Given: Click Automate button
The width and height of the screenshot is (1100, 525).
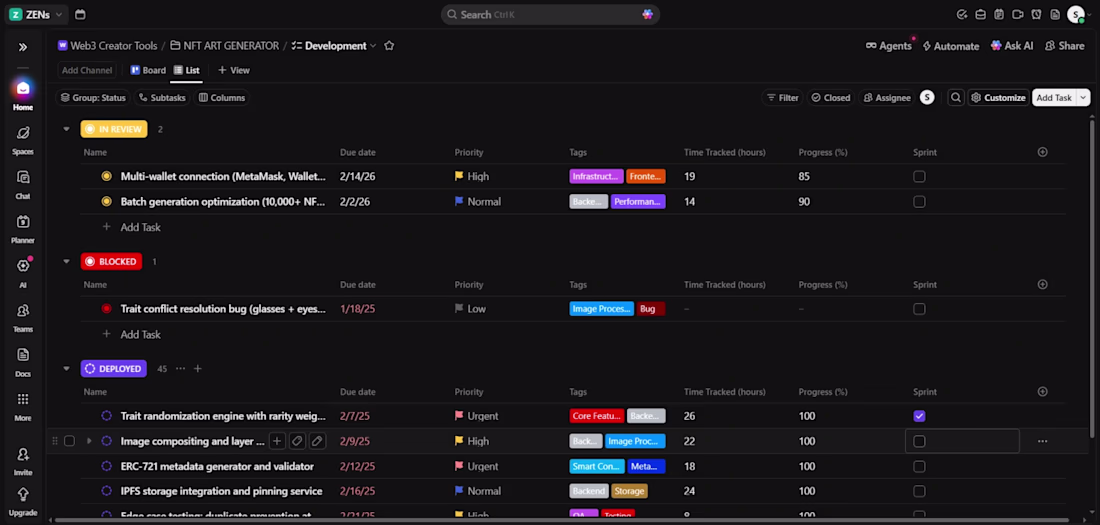Looking at the screenshot, I should click(951, 46).
